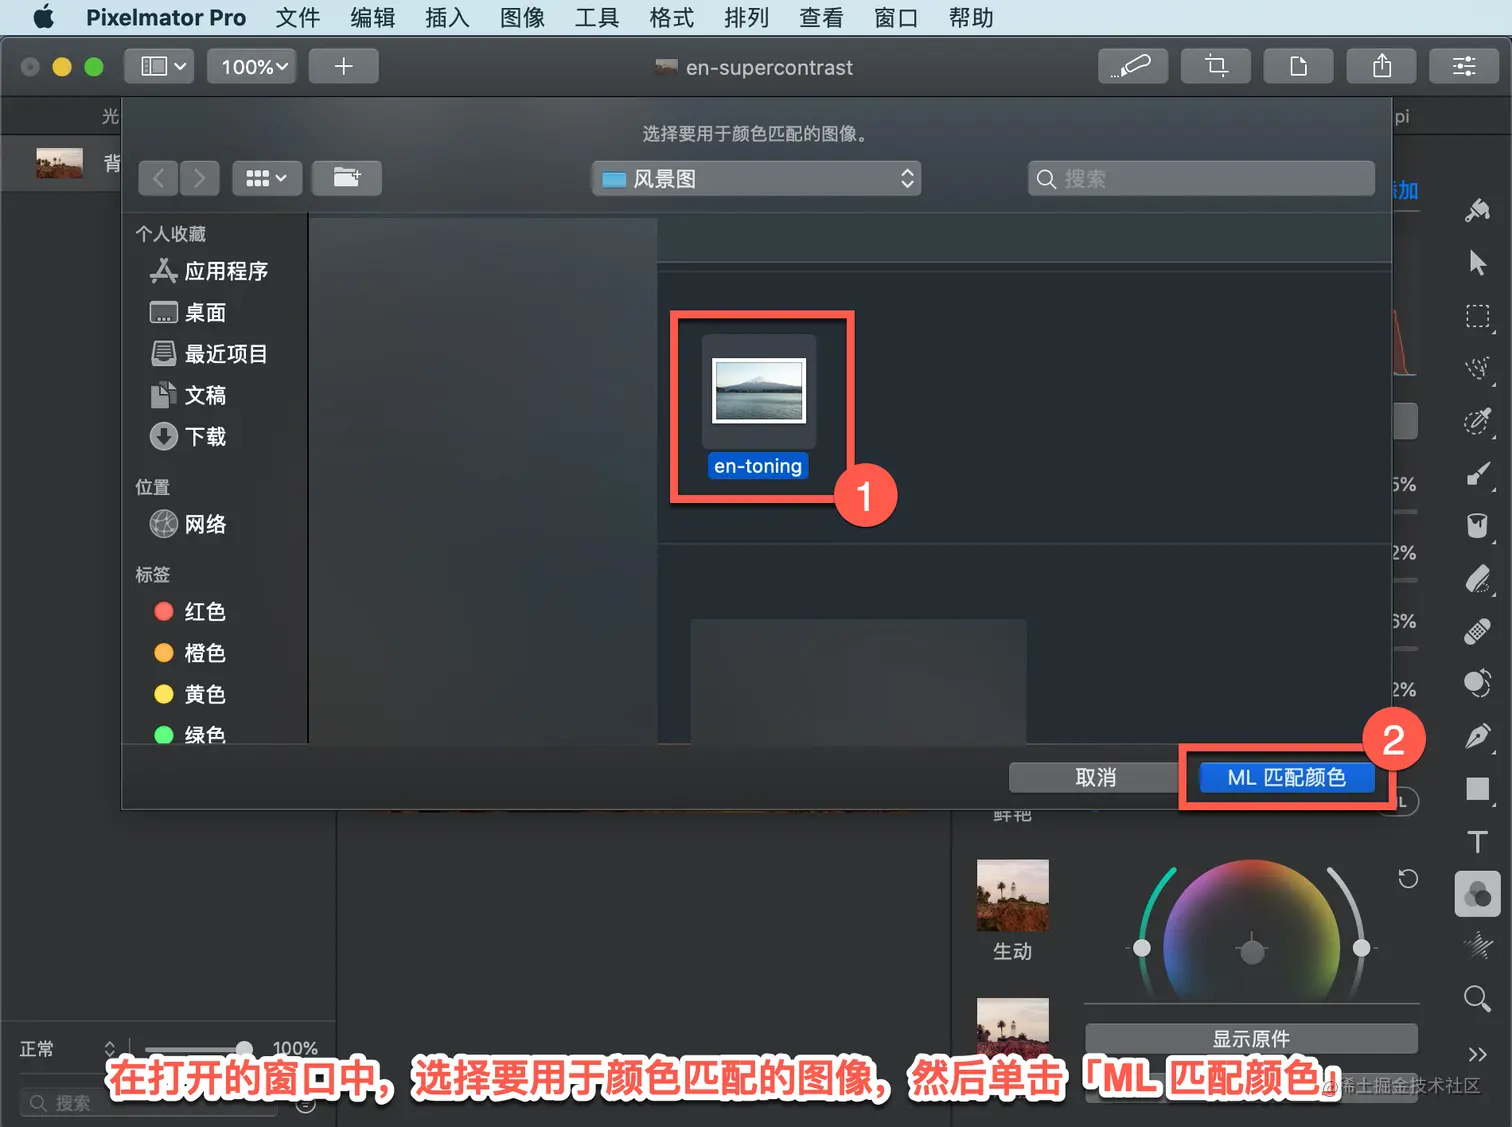This screenshot has width=1512, height=1127.
Task: Open the 排列 menu
Action: tap(747, 18)
